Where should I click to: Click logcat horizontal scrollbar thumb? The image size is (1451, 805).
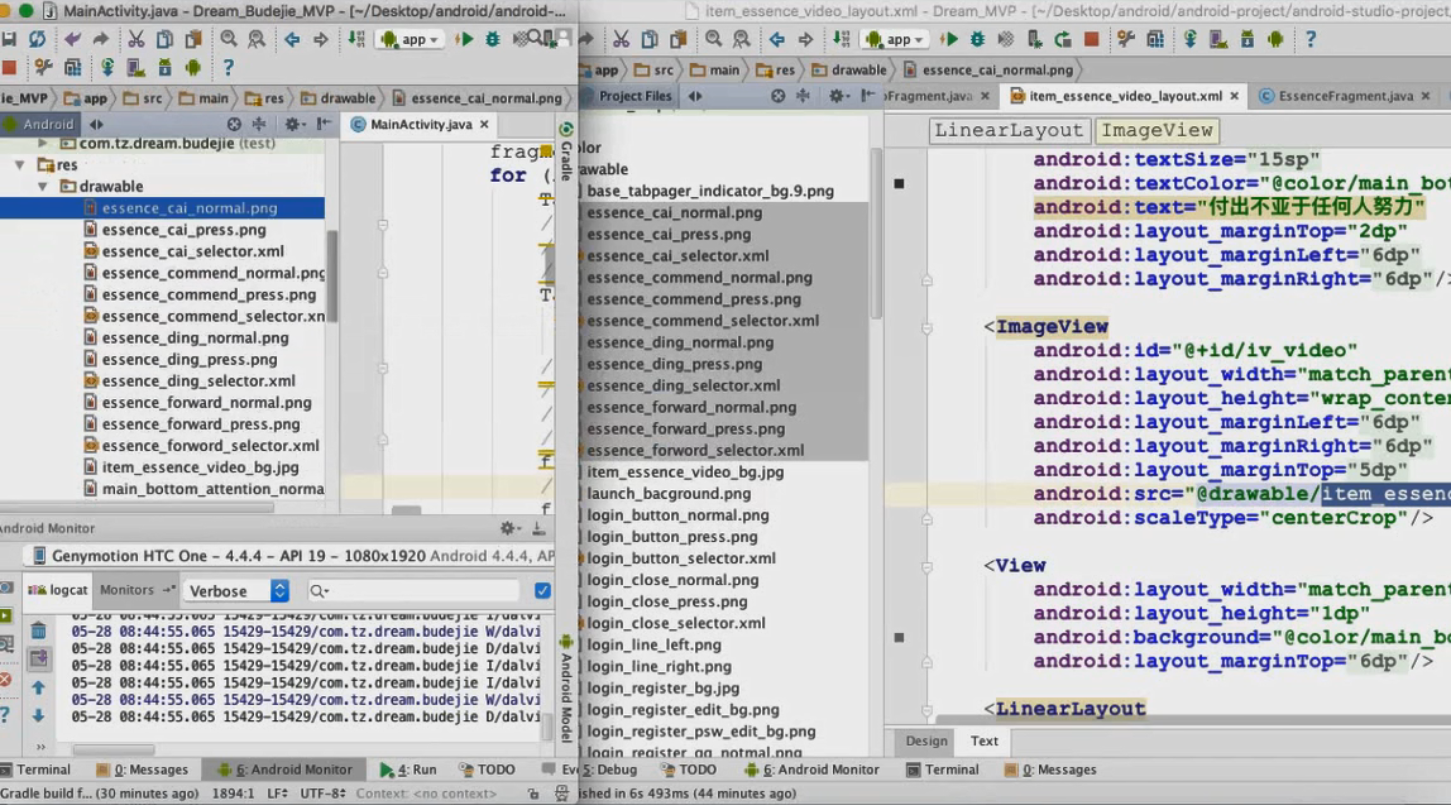pyautogui.click(x=112, y=749)
